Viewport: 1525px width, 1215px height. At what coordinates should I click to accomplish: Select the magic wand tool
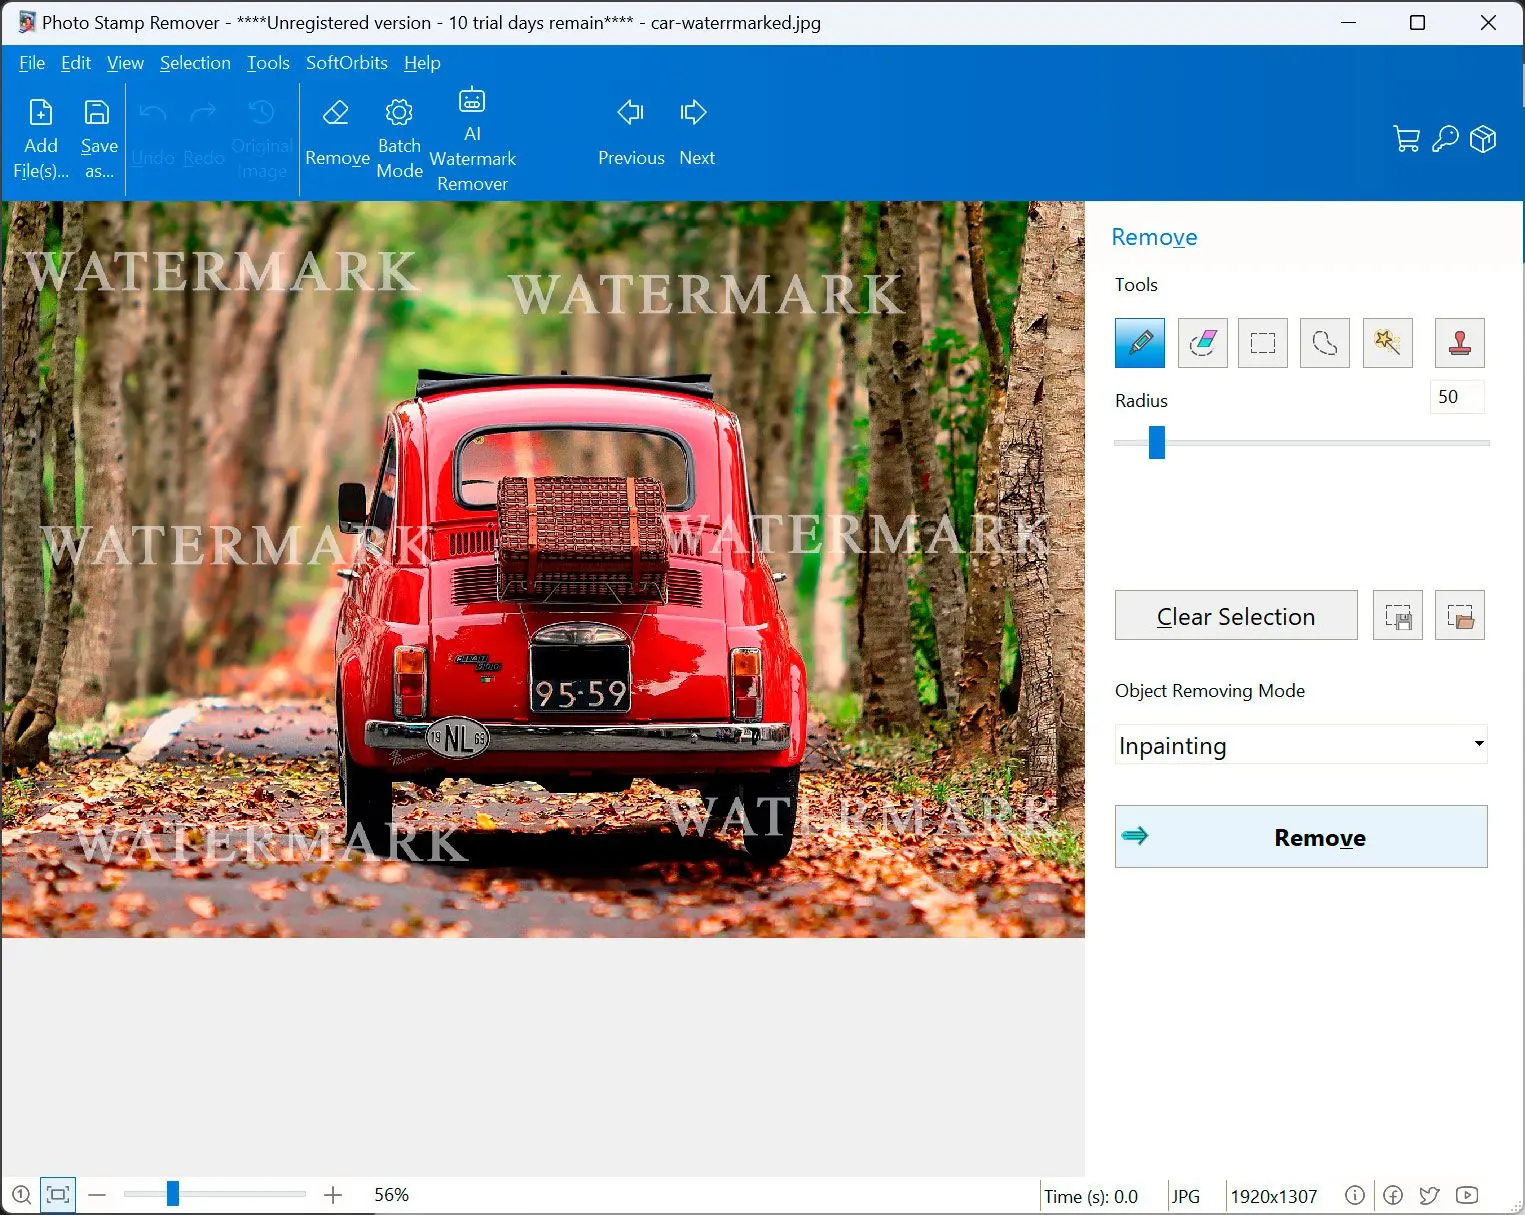[x=1388, y=344]
